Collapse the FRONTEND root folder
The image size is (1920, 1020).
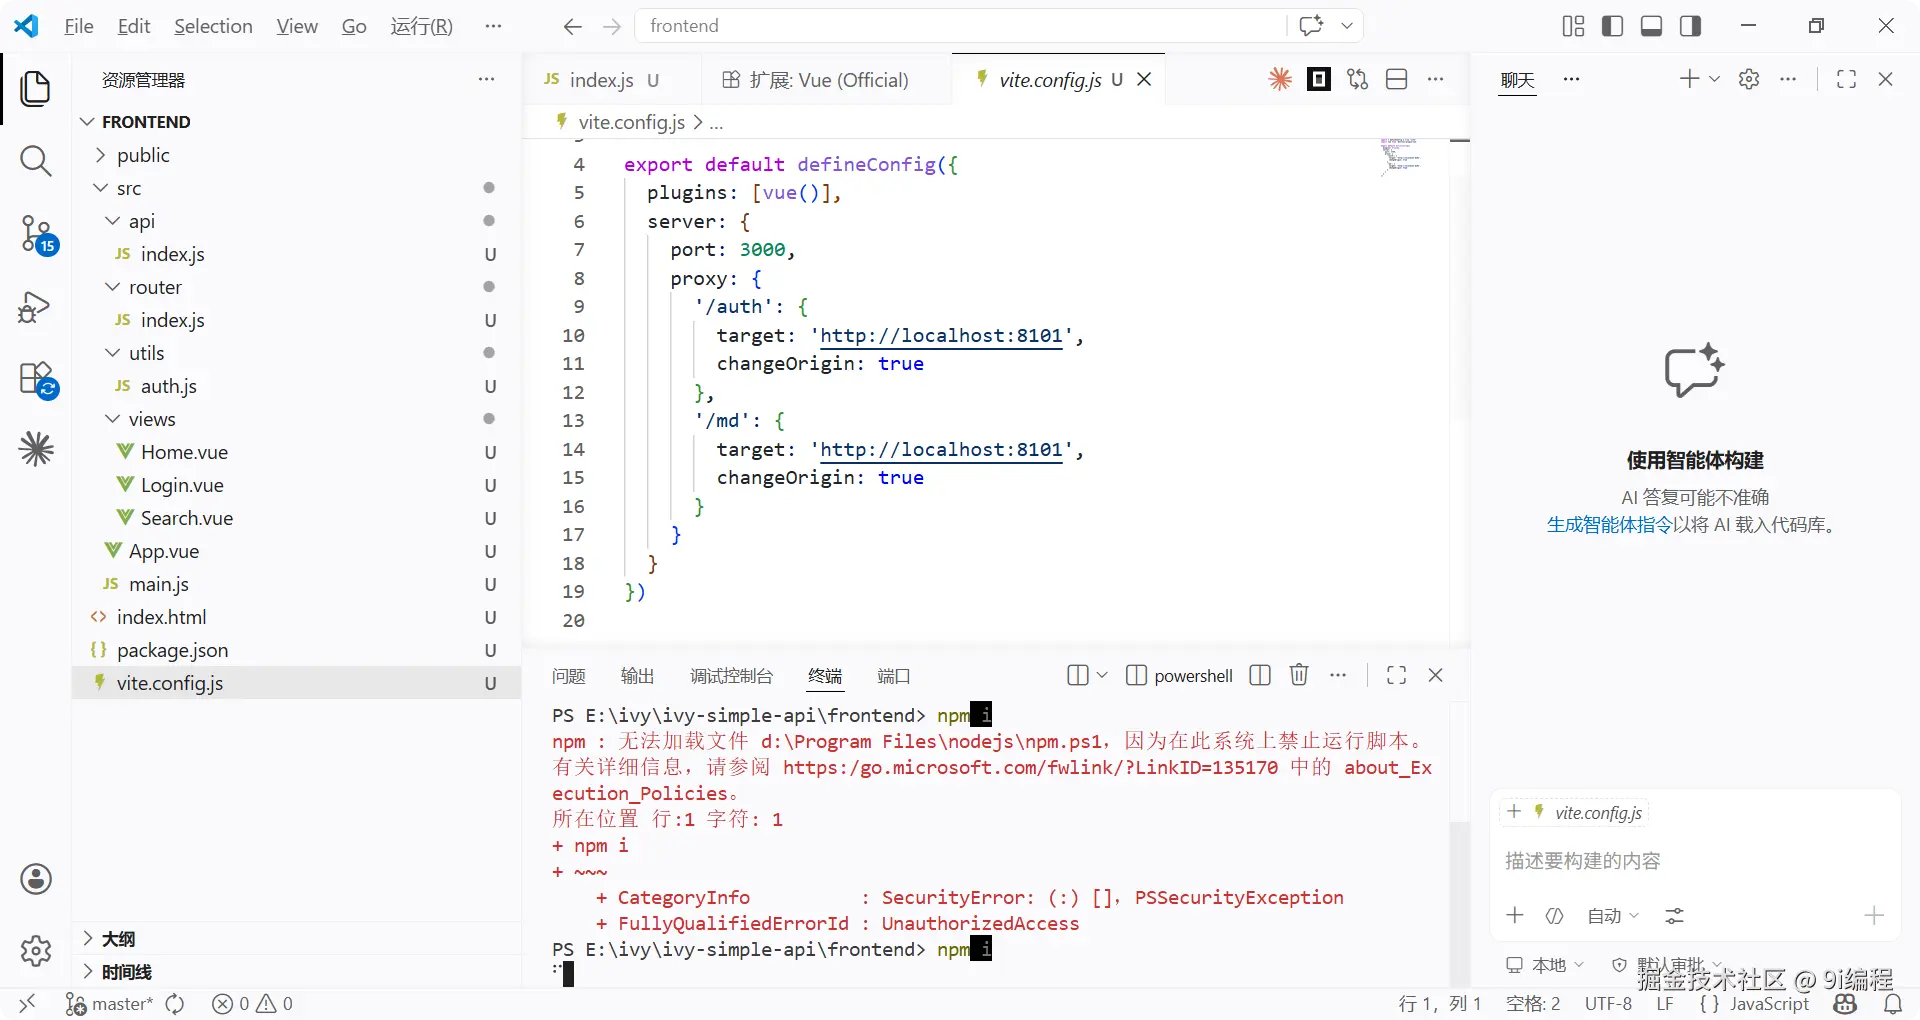pos(88,122)
